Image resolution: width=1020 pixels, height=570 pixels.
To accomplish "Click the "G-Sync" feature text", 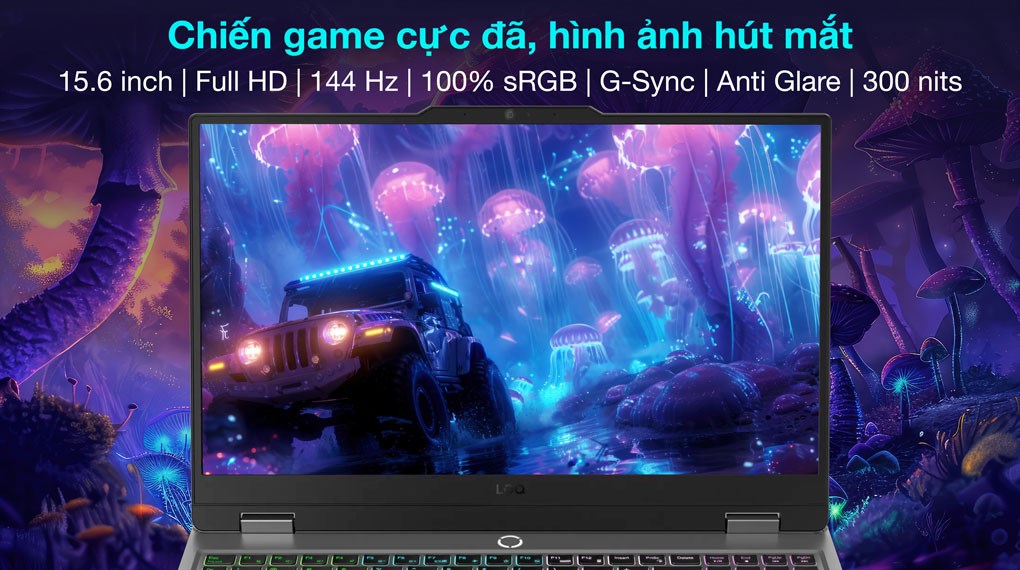I will pyautogui.click(x=647, y=83).
